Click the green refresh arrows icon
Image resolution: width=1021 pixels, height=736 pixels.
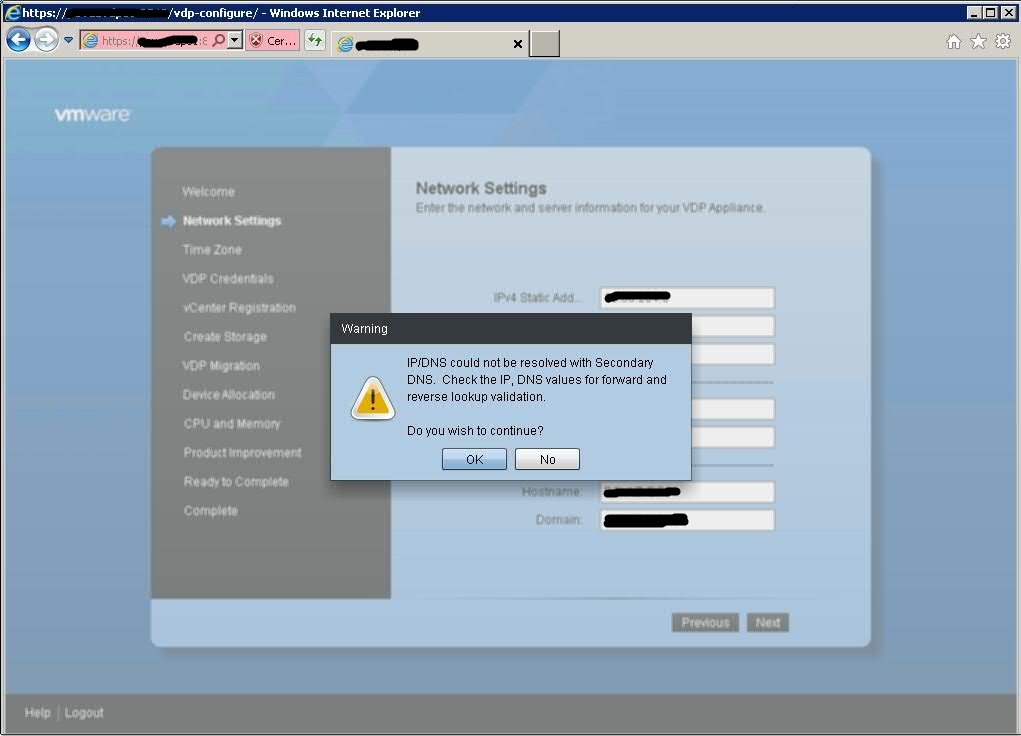click(315, 40)
